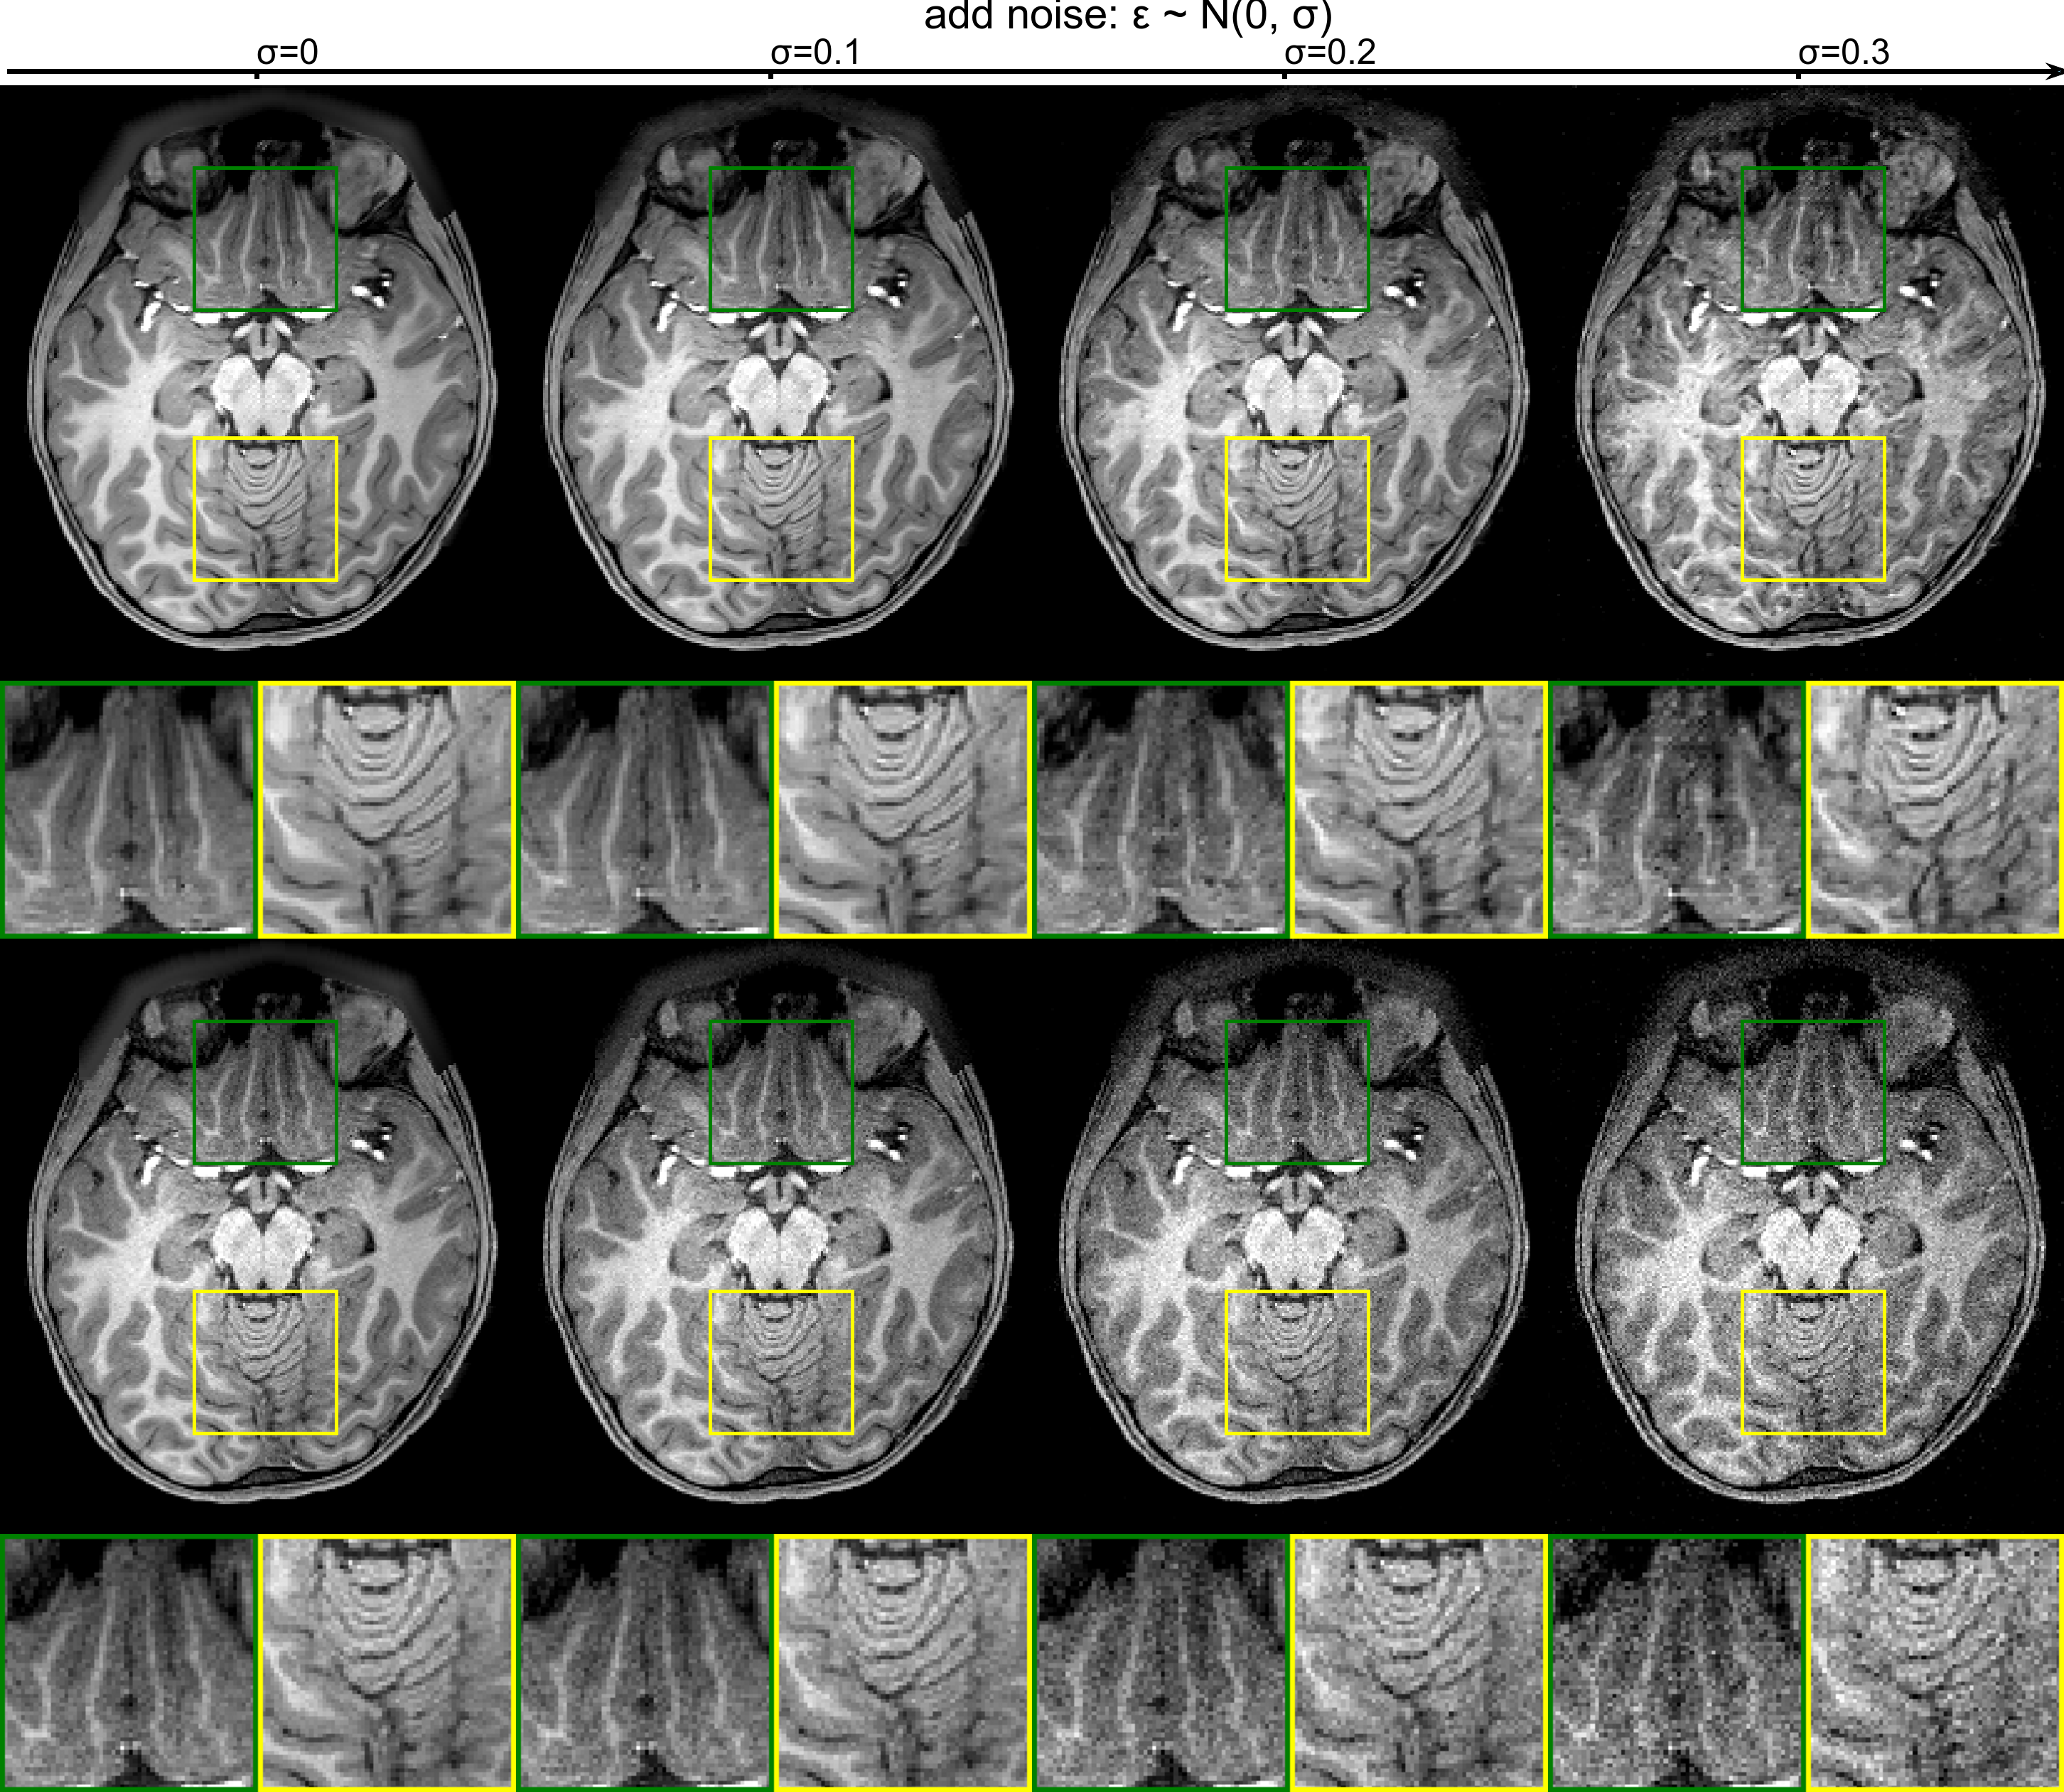Viewport: 2064px width, 1792px height.
Task: Click the σ=0 axis label
Action: pyautogui.click(x=287, y=52)
